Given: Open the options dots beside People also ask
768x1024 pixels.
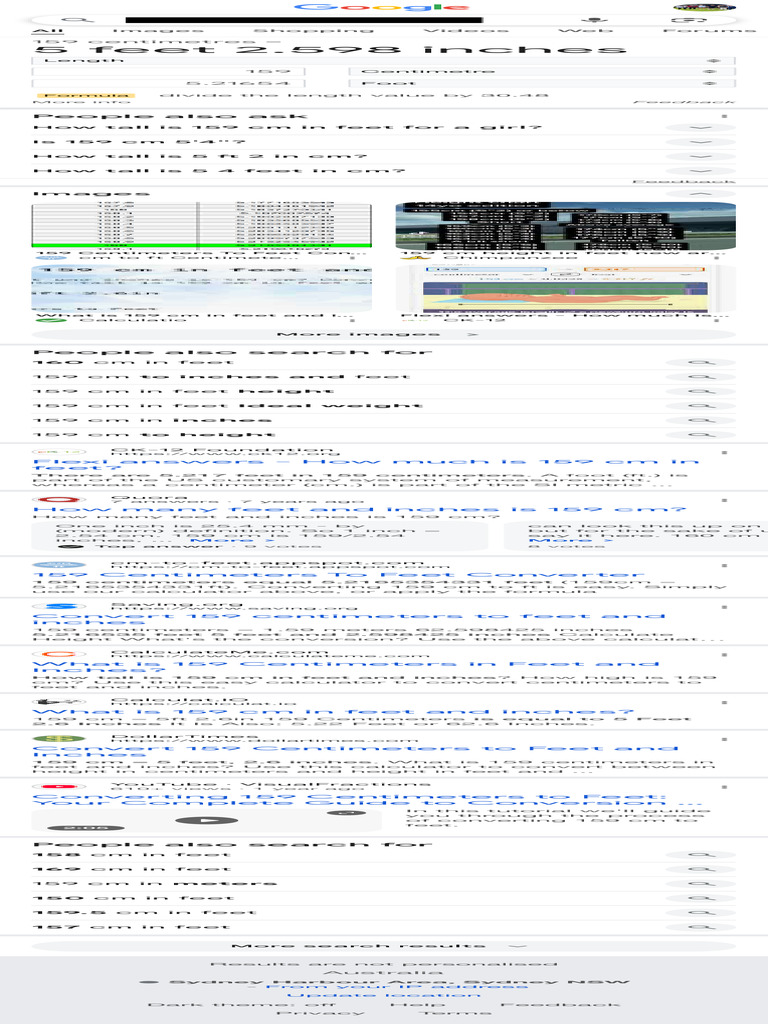Looking at the screenshot, I should [724, 116].
